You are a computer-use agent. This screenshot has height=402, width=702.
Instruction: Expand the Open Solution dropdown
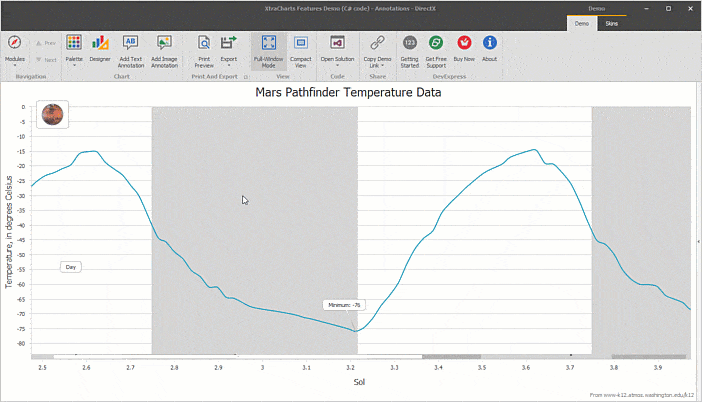337,62
